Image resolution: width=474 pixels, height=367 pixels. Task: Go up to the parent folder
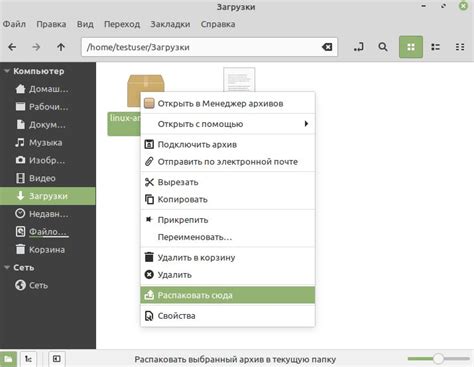point(61,47)
